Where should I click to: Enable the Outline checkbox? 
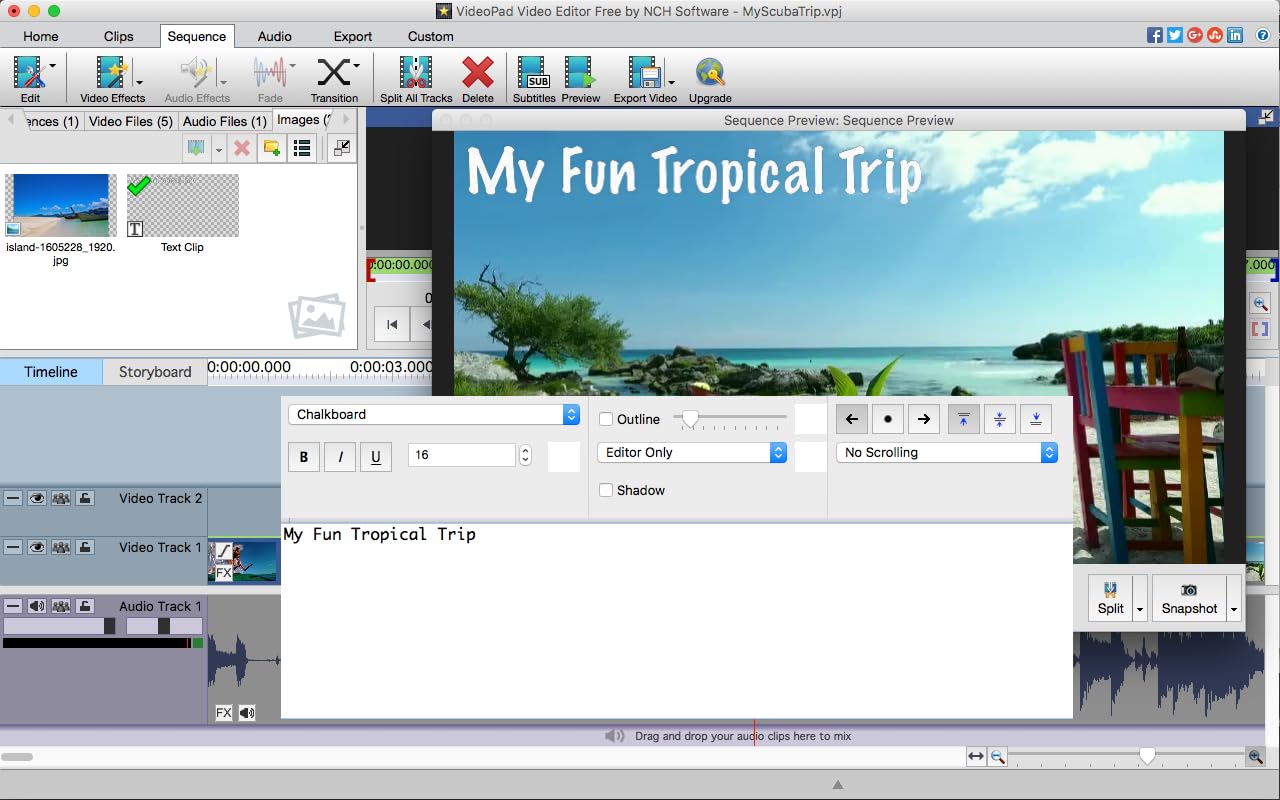(606, 419)
